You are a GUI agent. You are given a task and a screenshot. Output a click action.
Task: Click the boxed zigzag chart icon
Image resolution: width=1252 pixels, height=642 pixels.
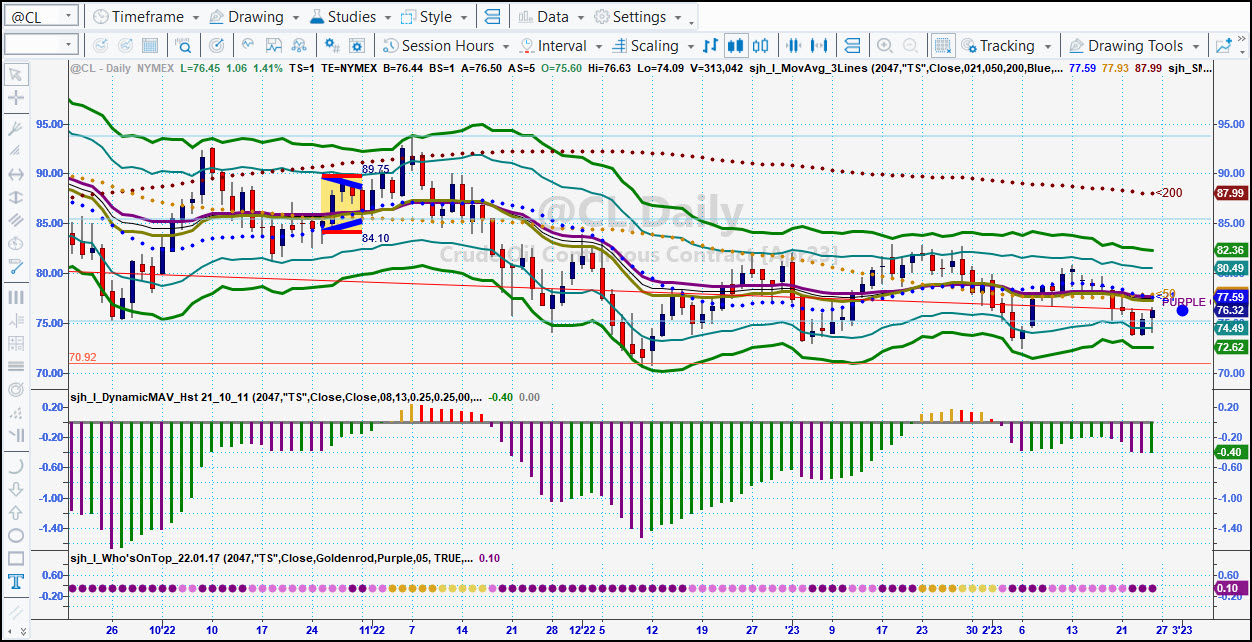[274, 46]
